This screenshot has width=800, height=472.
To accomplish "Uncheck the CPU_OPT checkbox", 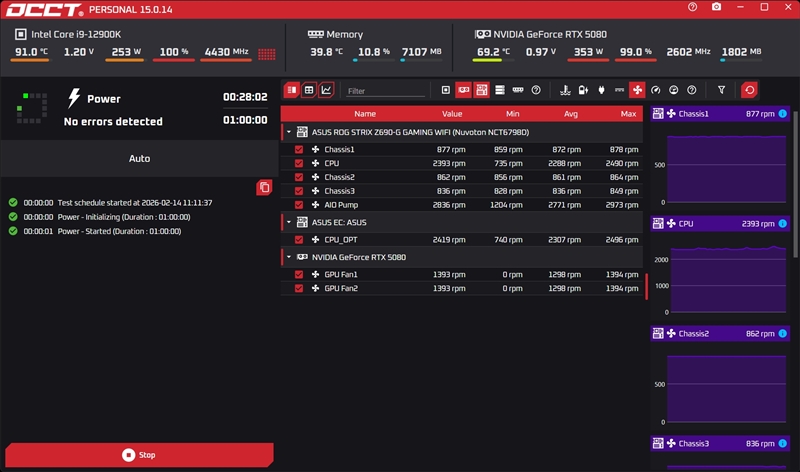I will pos(299,240).
